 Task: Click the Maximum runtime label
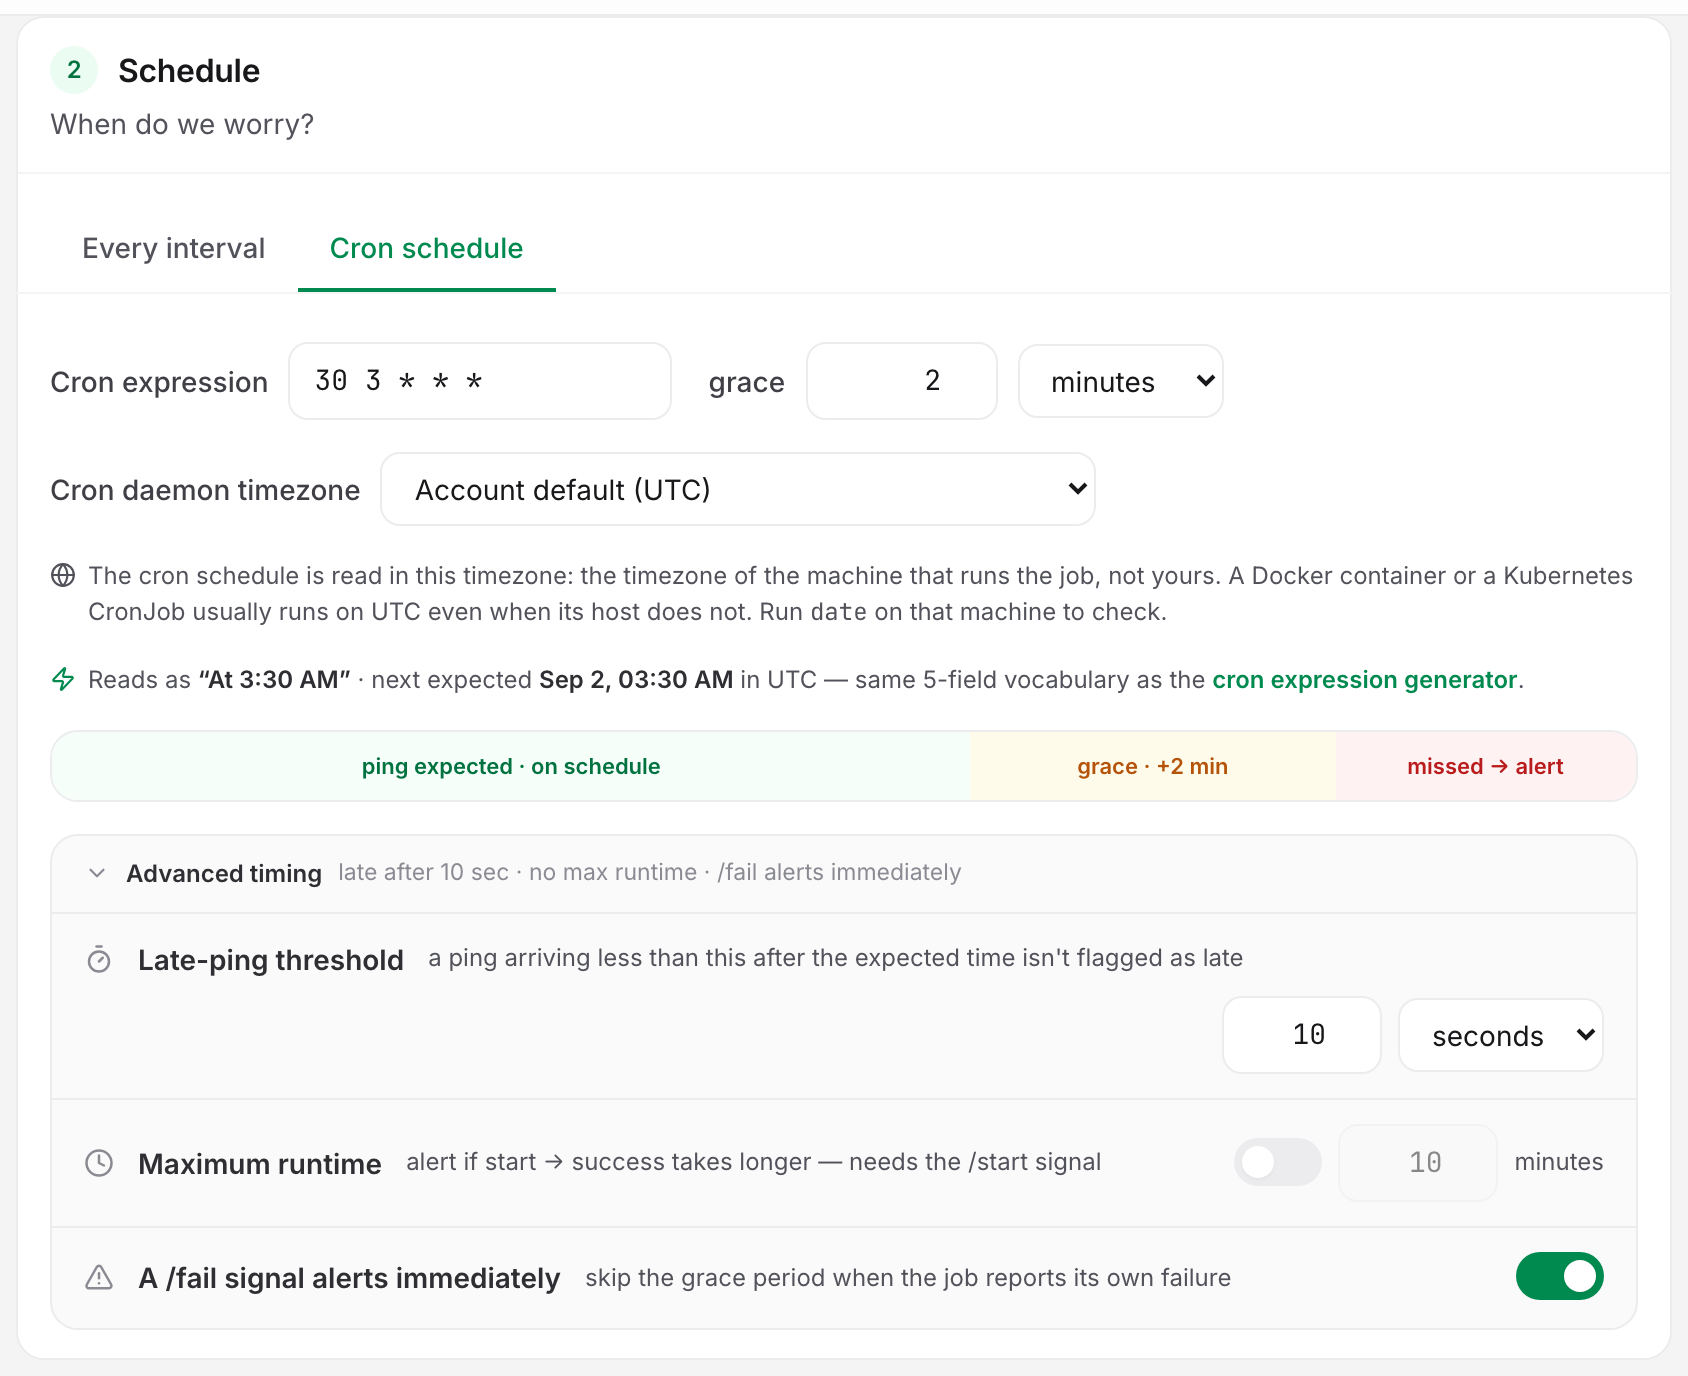(x=260, y=1164)
